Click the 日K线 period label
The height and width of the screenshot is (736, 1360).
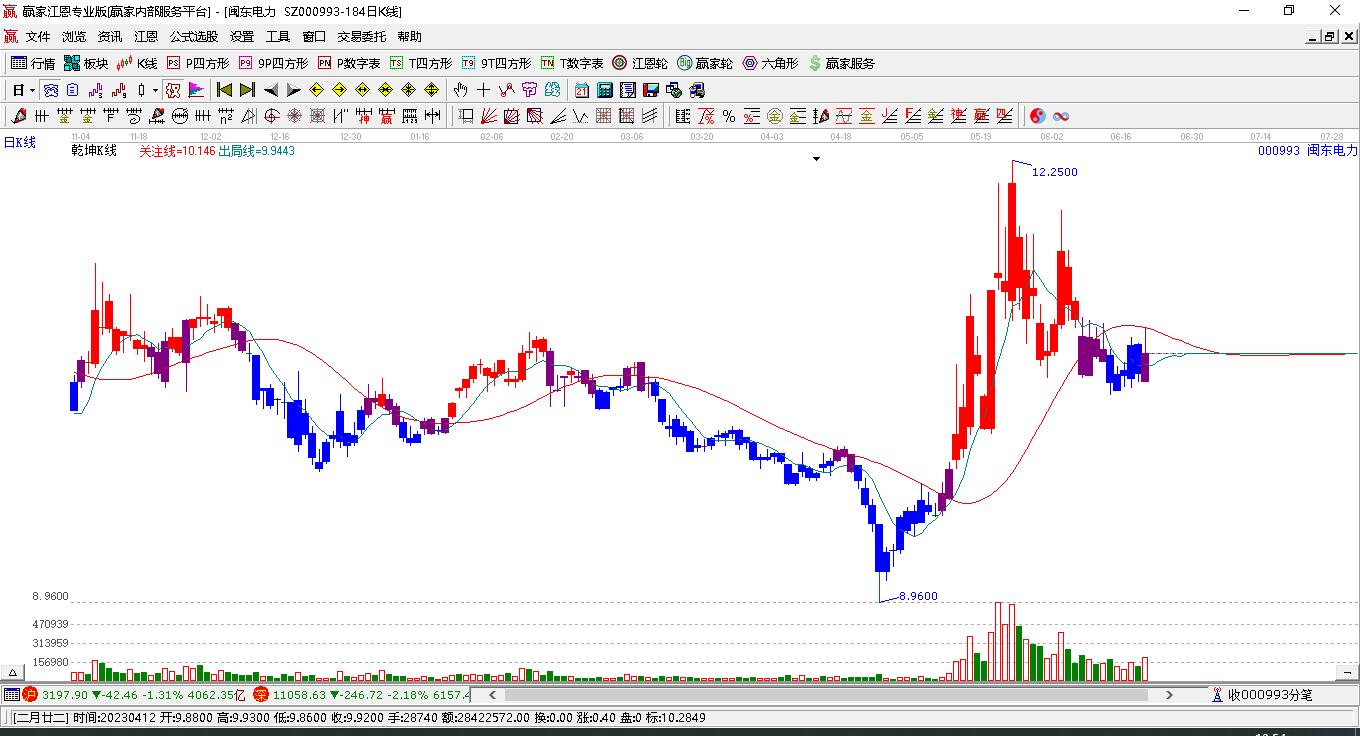(x=19, y=142)
